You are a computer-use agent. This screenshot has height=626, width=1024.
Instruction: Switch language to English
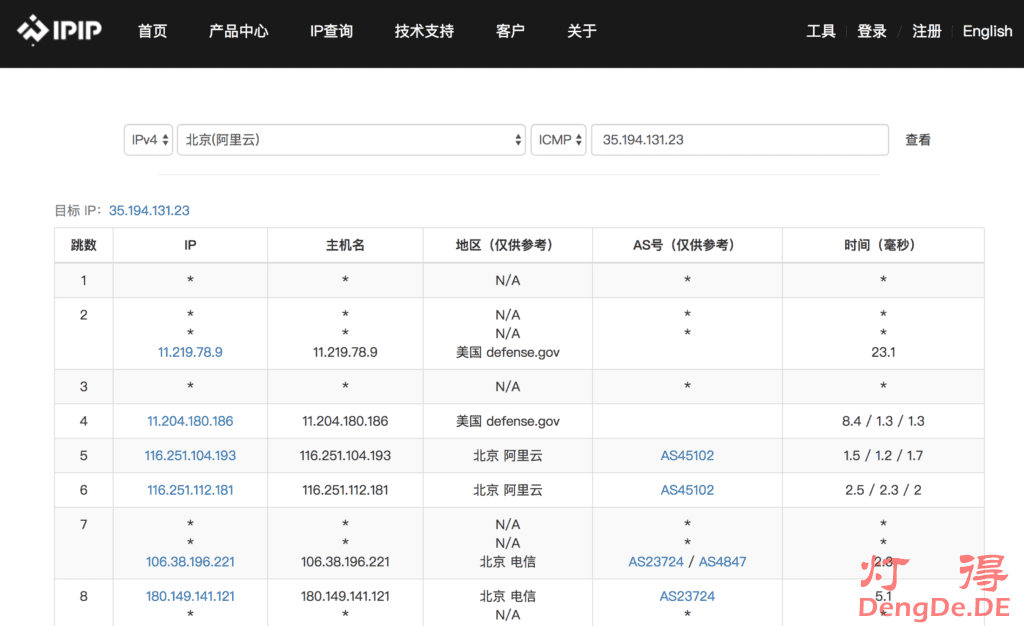[987, 31]
